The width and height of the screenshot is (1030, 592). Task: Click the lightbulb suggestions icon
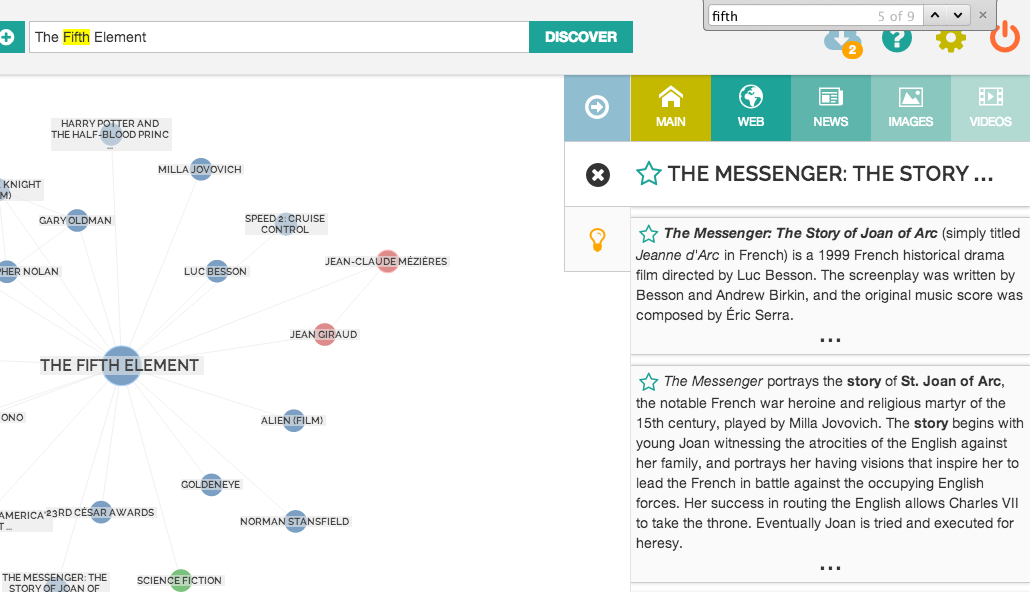pyautogui.click(x=597, y=239)
